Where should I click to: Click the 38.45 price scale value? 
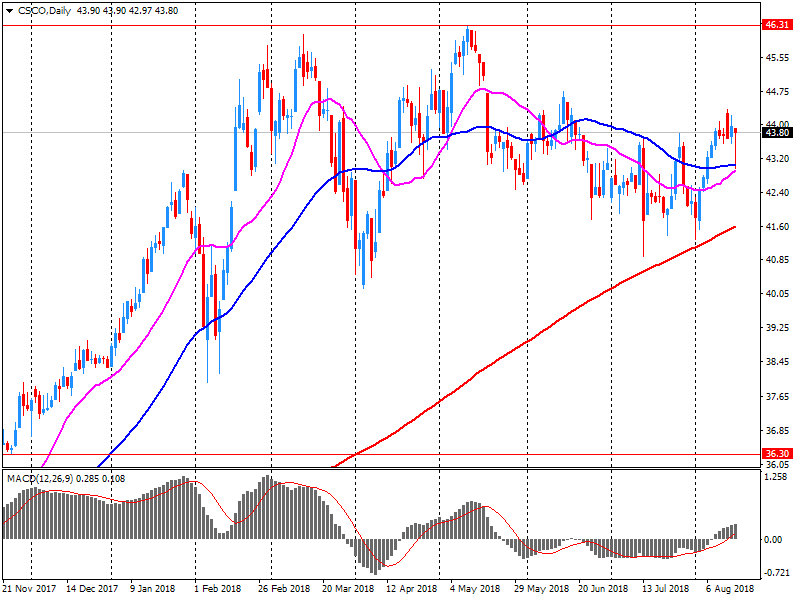click(x=777, y=362)
